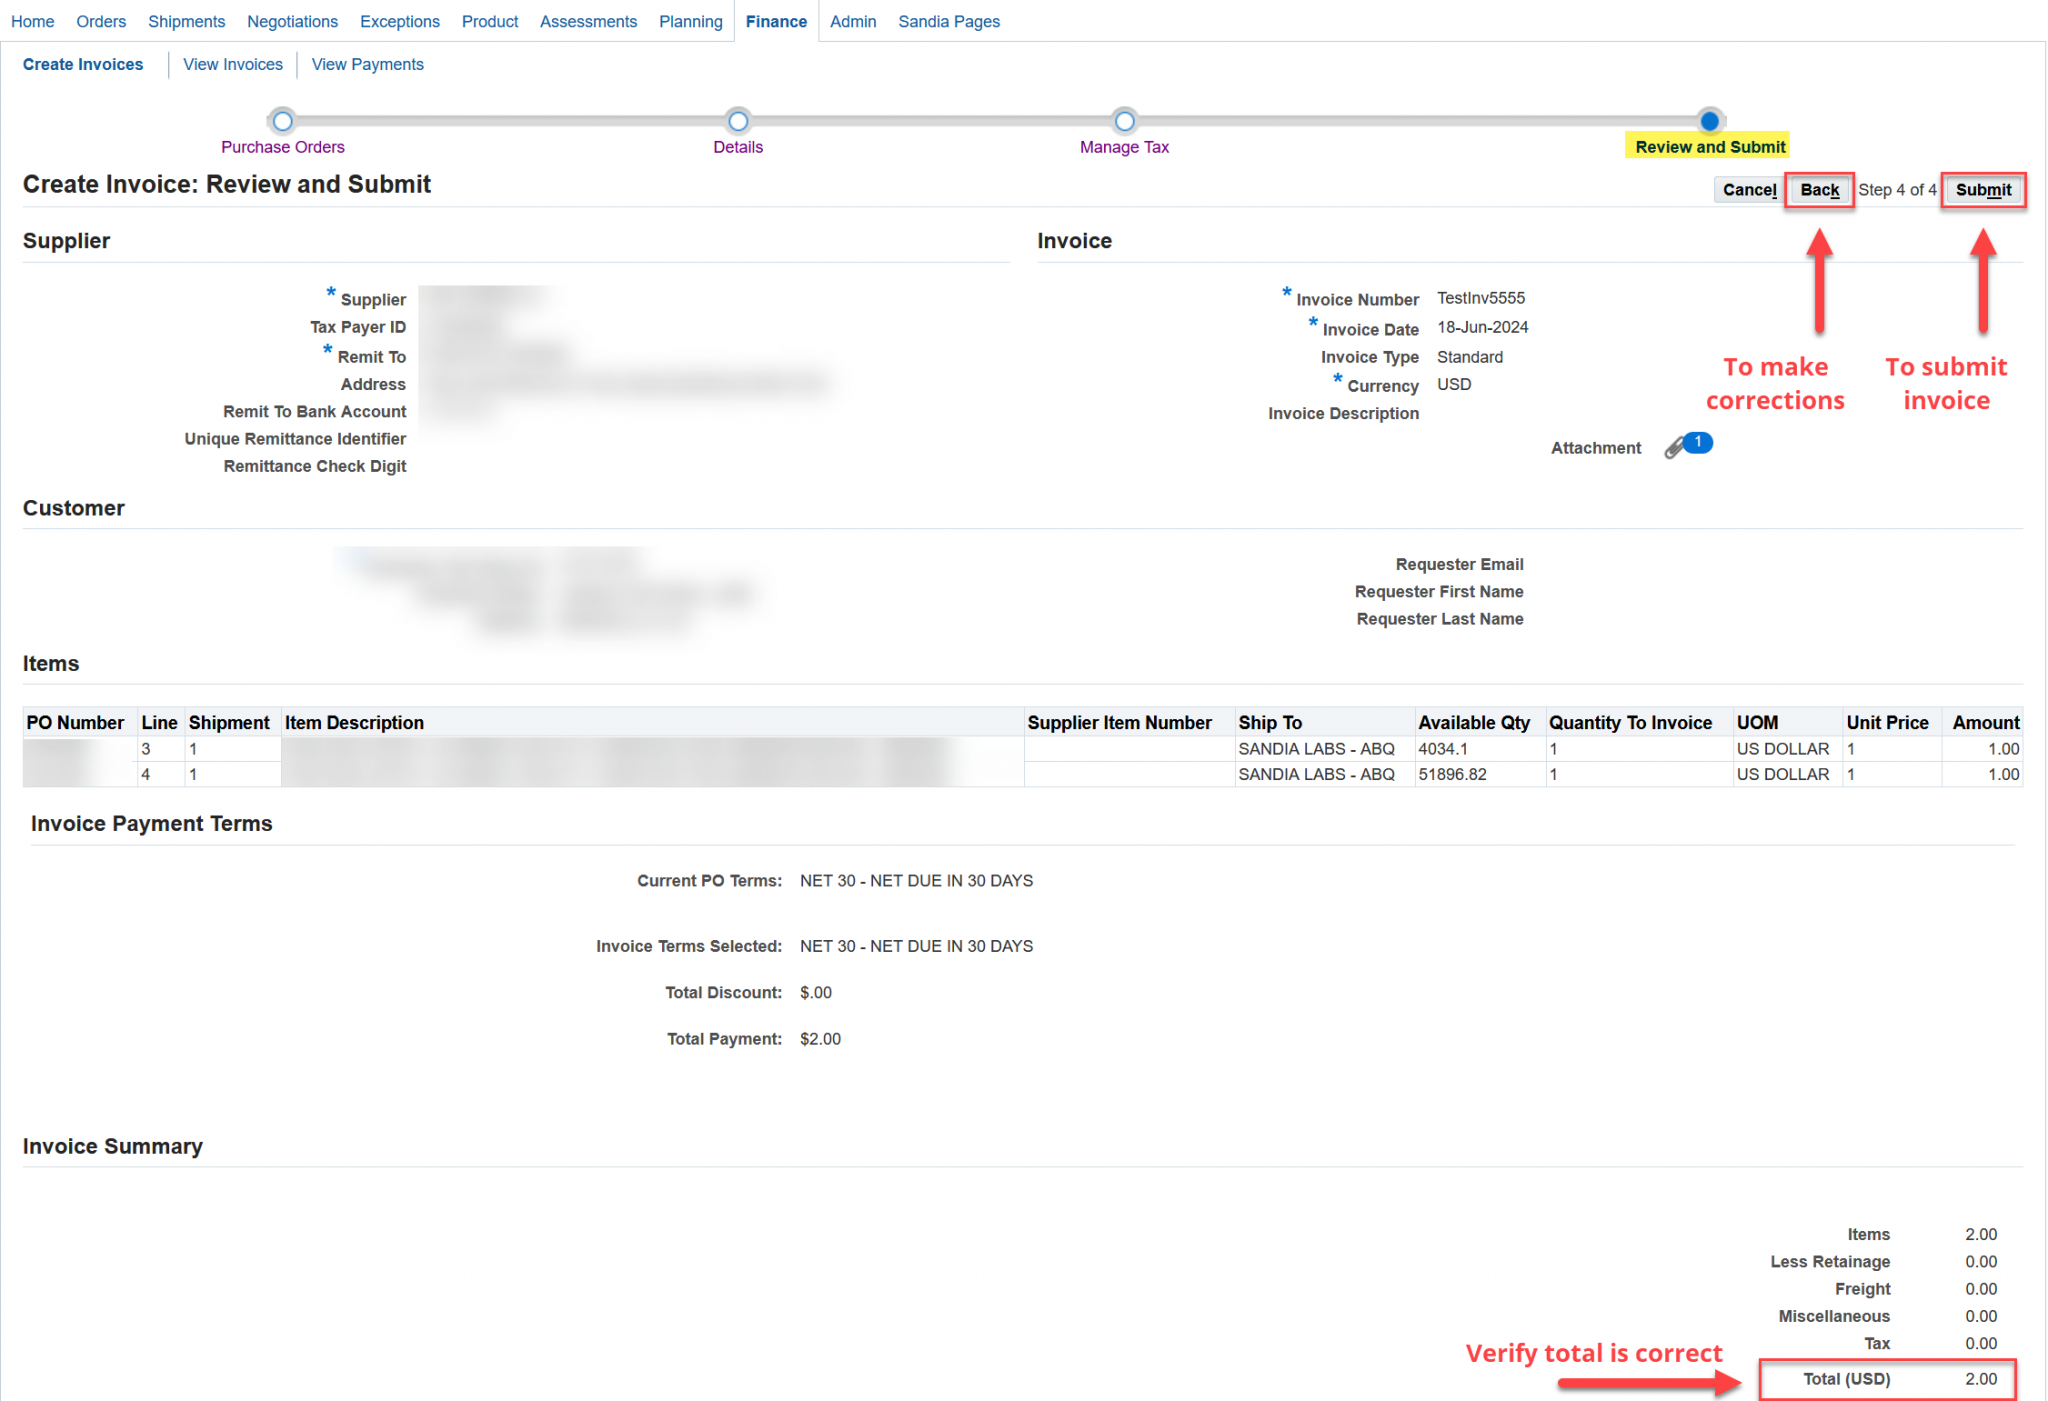The width and height of the screenshot is (2048, 1401).
Task: Switch to the Admin tab
Action: [x=853, y=21]
